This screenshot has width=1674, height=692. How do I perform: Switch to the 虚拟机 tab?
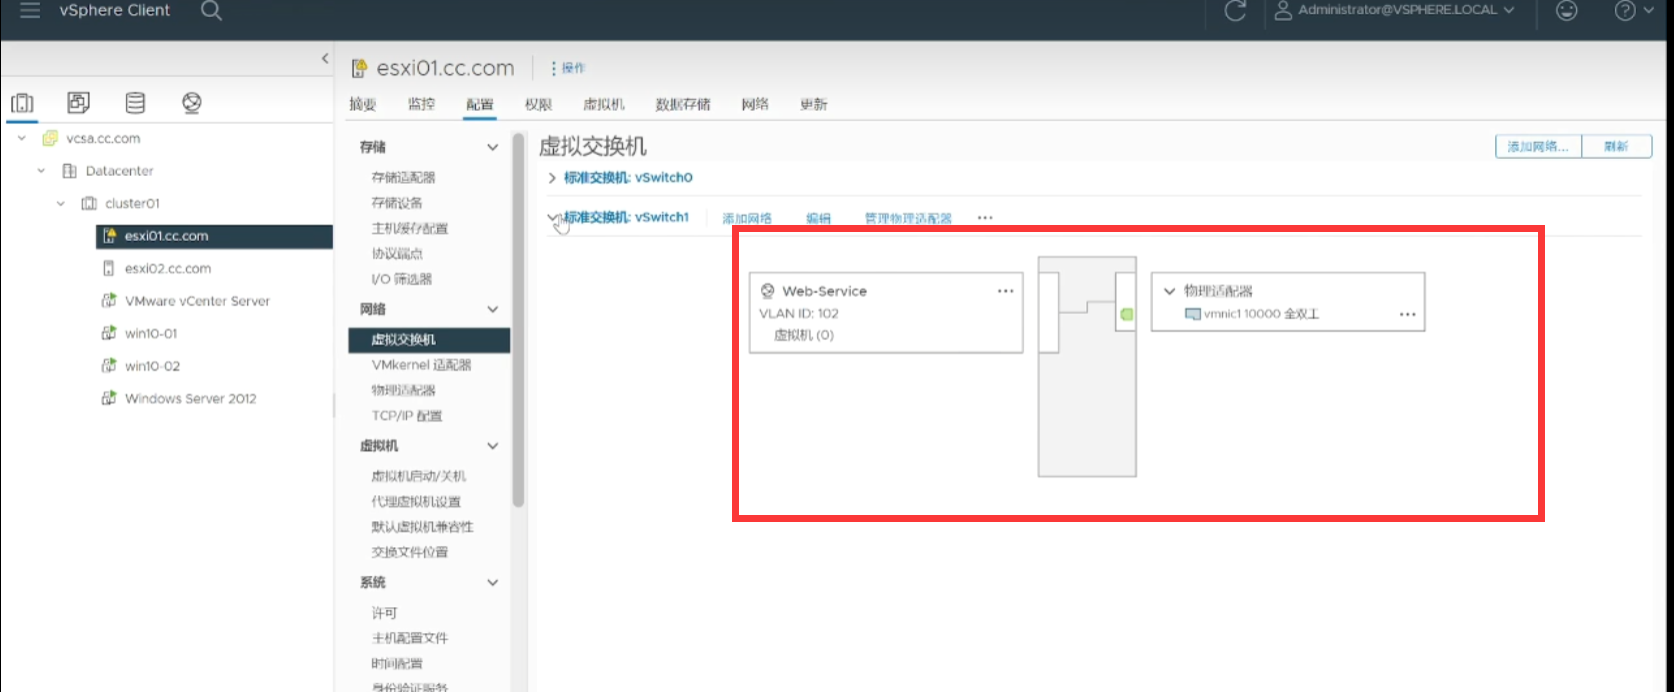pos(604,104)
